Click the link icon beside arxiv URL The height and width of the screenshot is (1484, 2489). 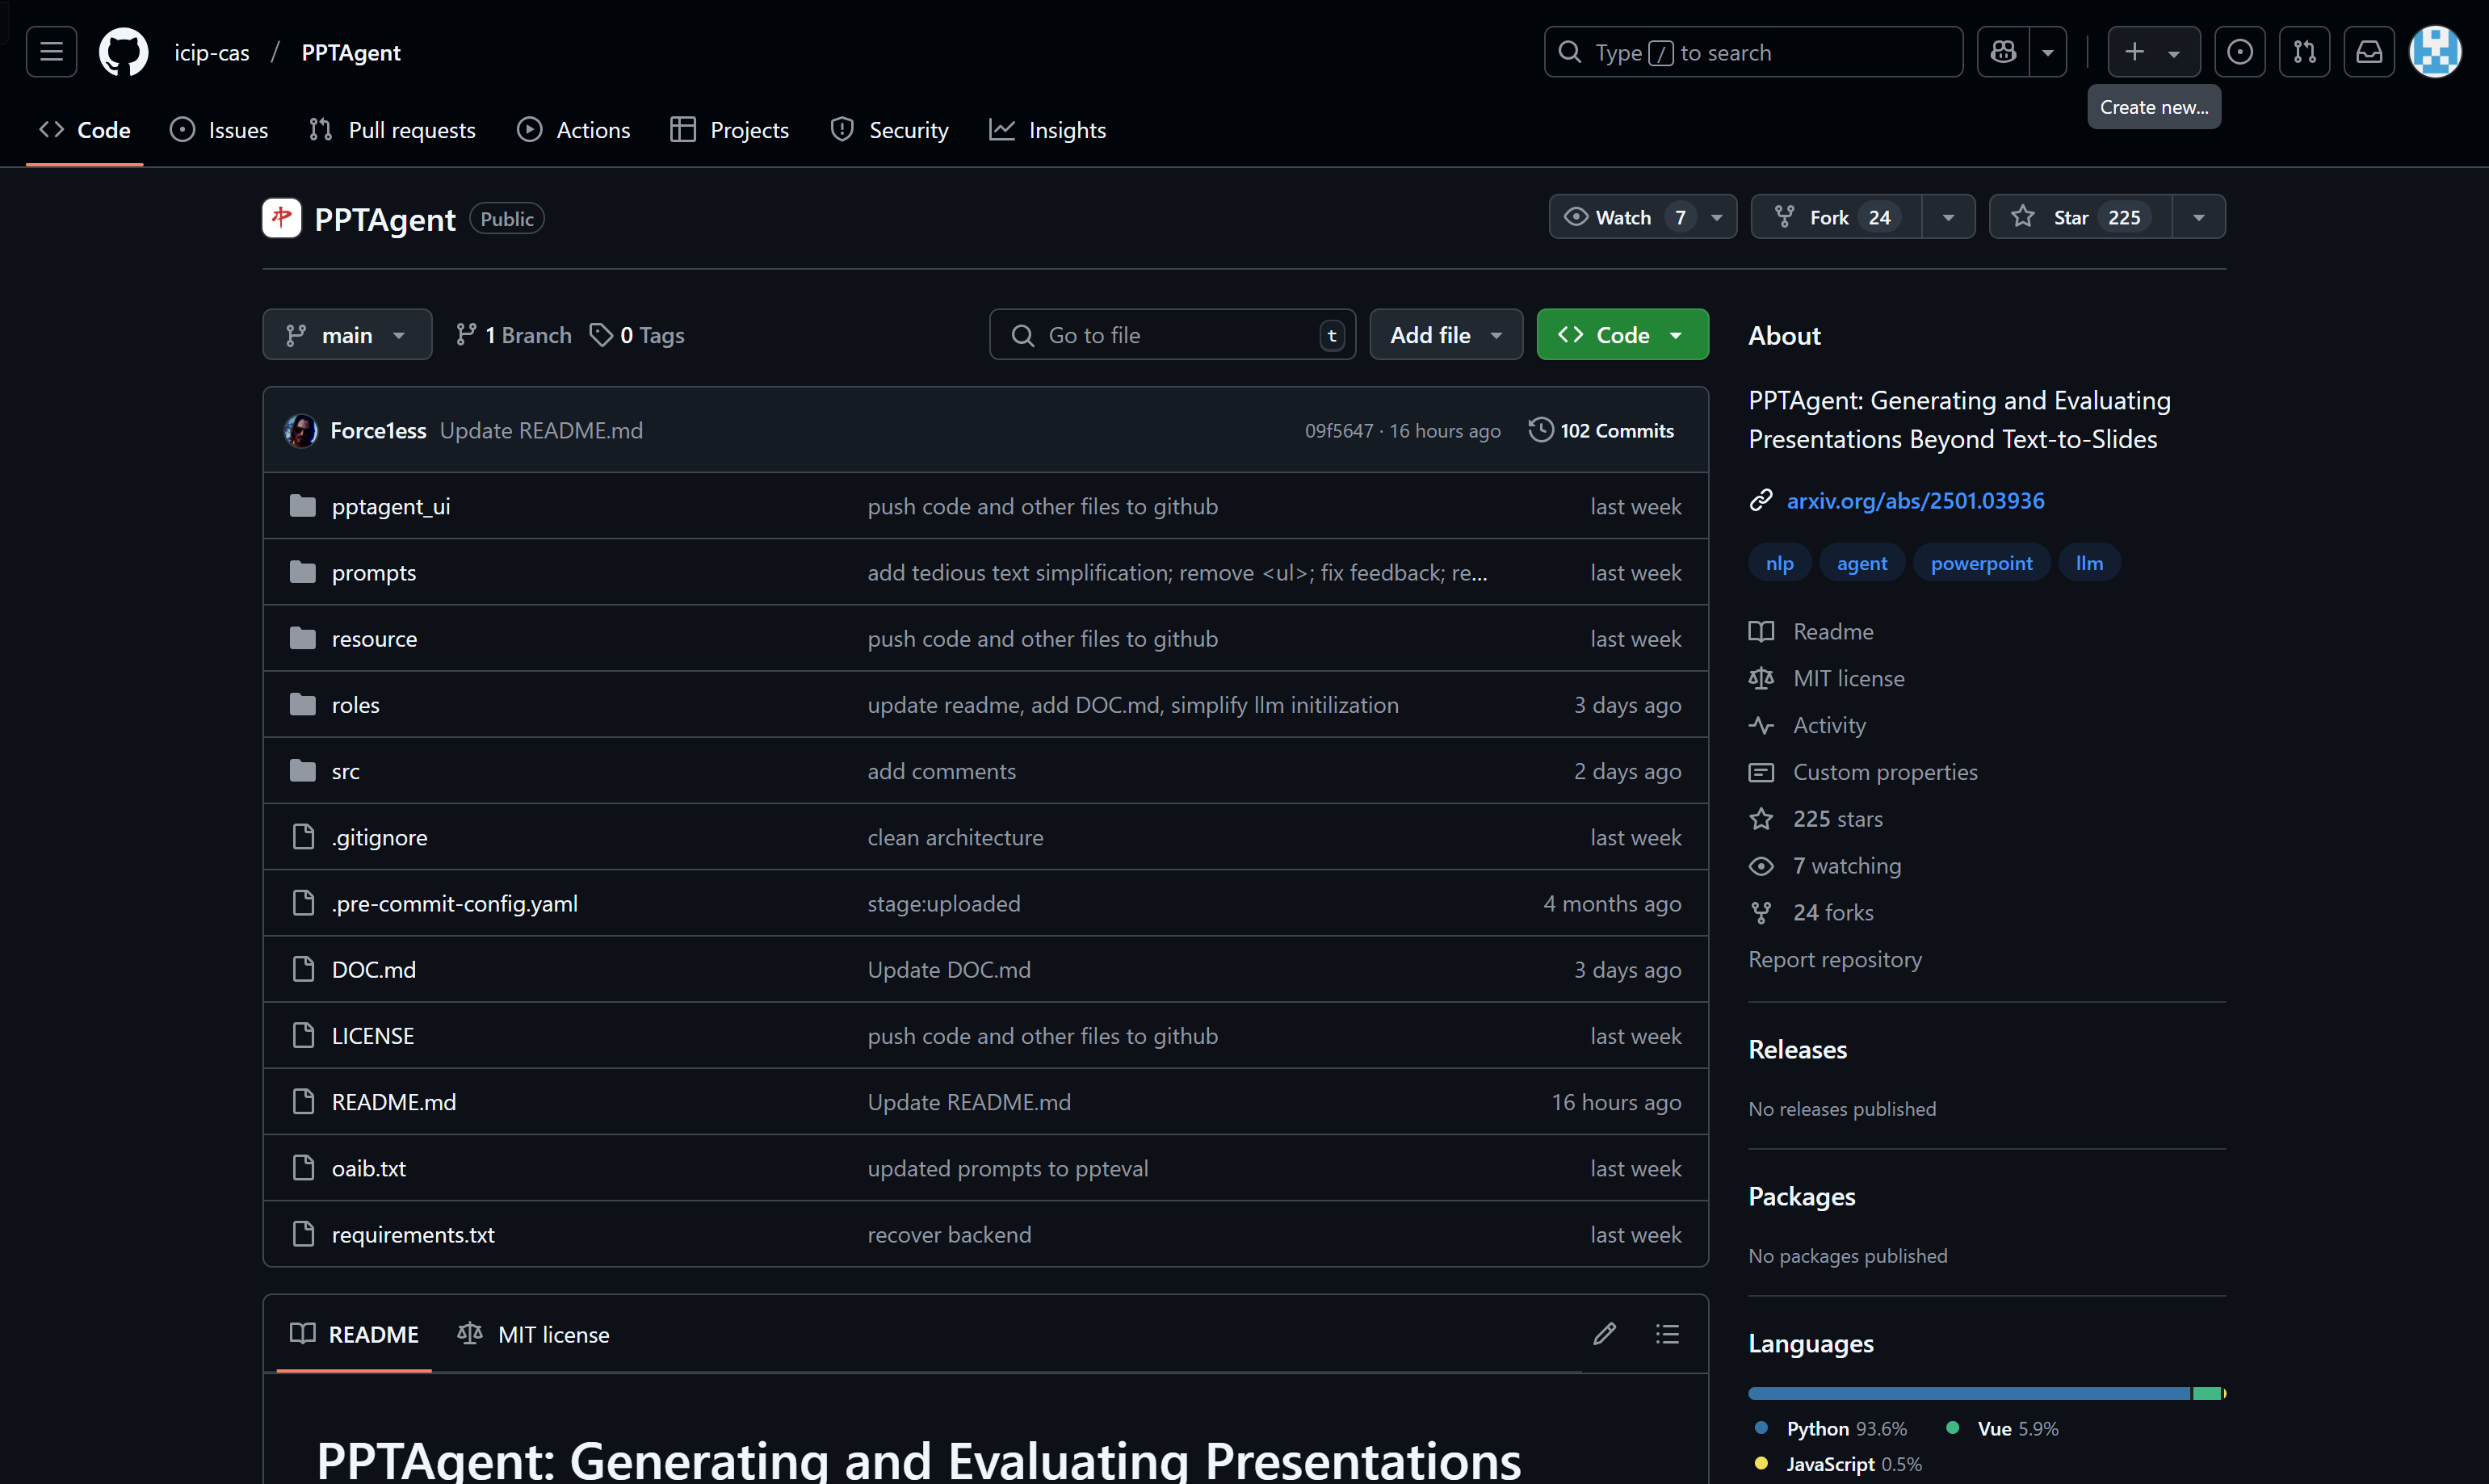coord(1761,500)
